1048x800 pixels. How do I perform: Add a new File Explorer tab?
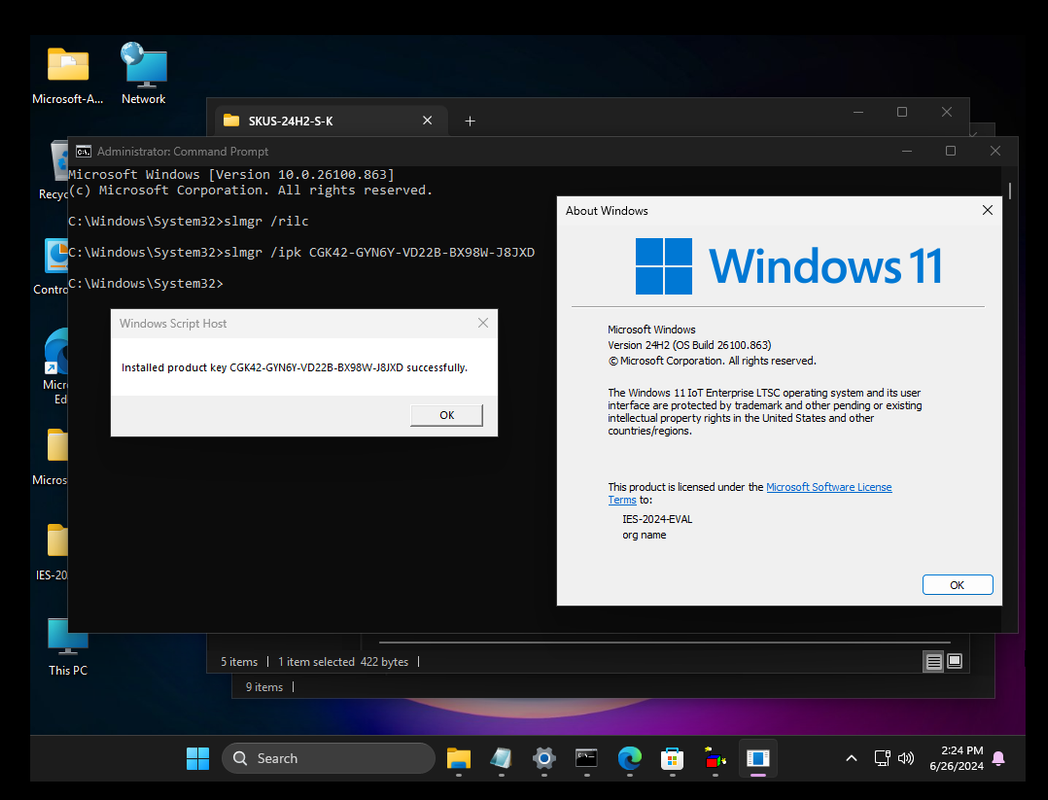pyautogui.click(x=470, y=121)
